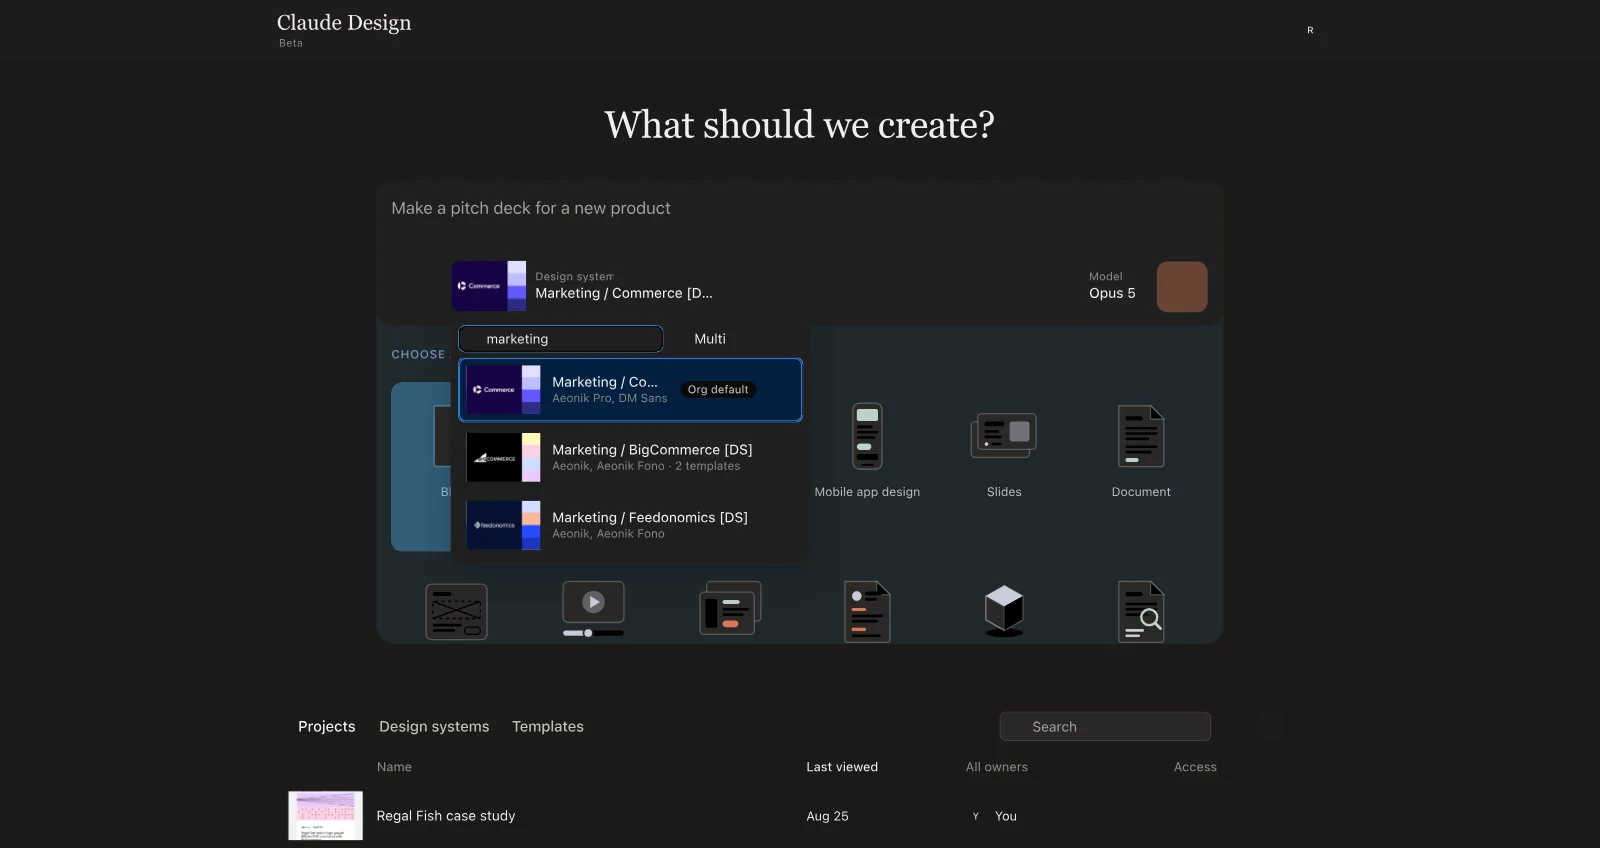Viewport: 1600px width, 848px height.
Task: Open the Regal Fish case study thumbnail
Action: pos(326,816)
